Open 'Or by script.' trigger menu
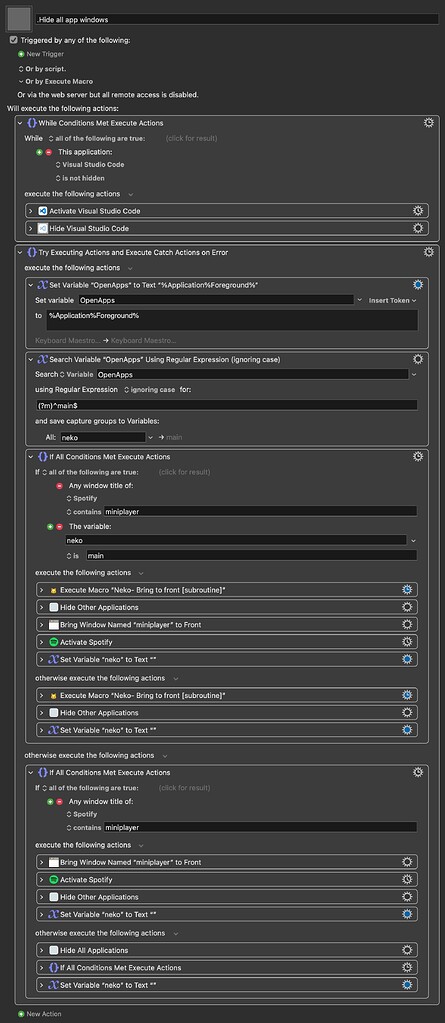Image resolution: width=445 pixels, height=1023 pixels. (x=42, y=69)
